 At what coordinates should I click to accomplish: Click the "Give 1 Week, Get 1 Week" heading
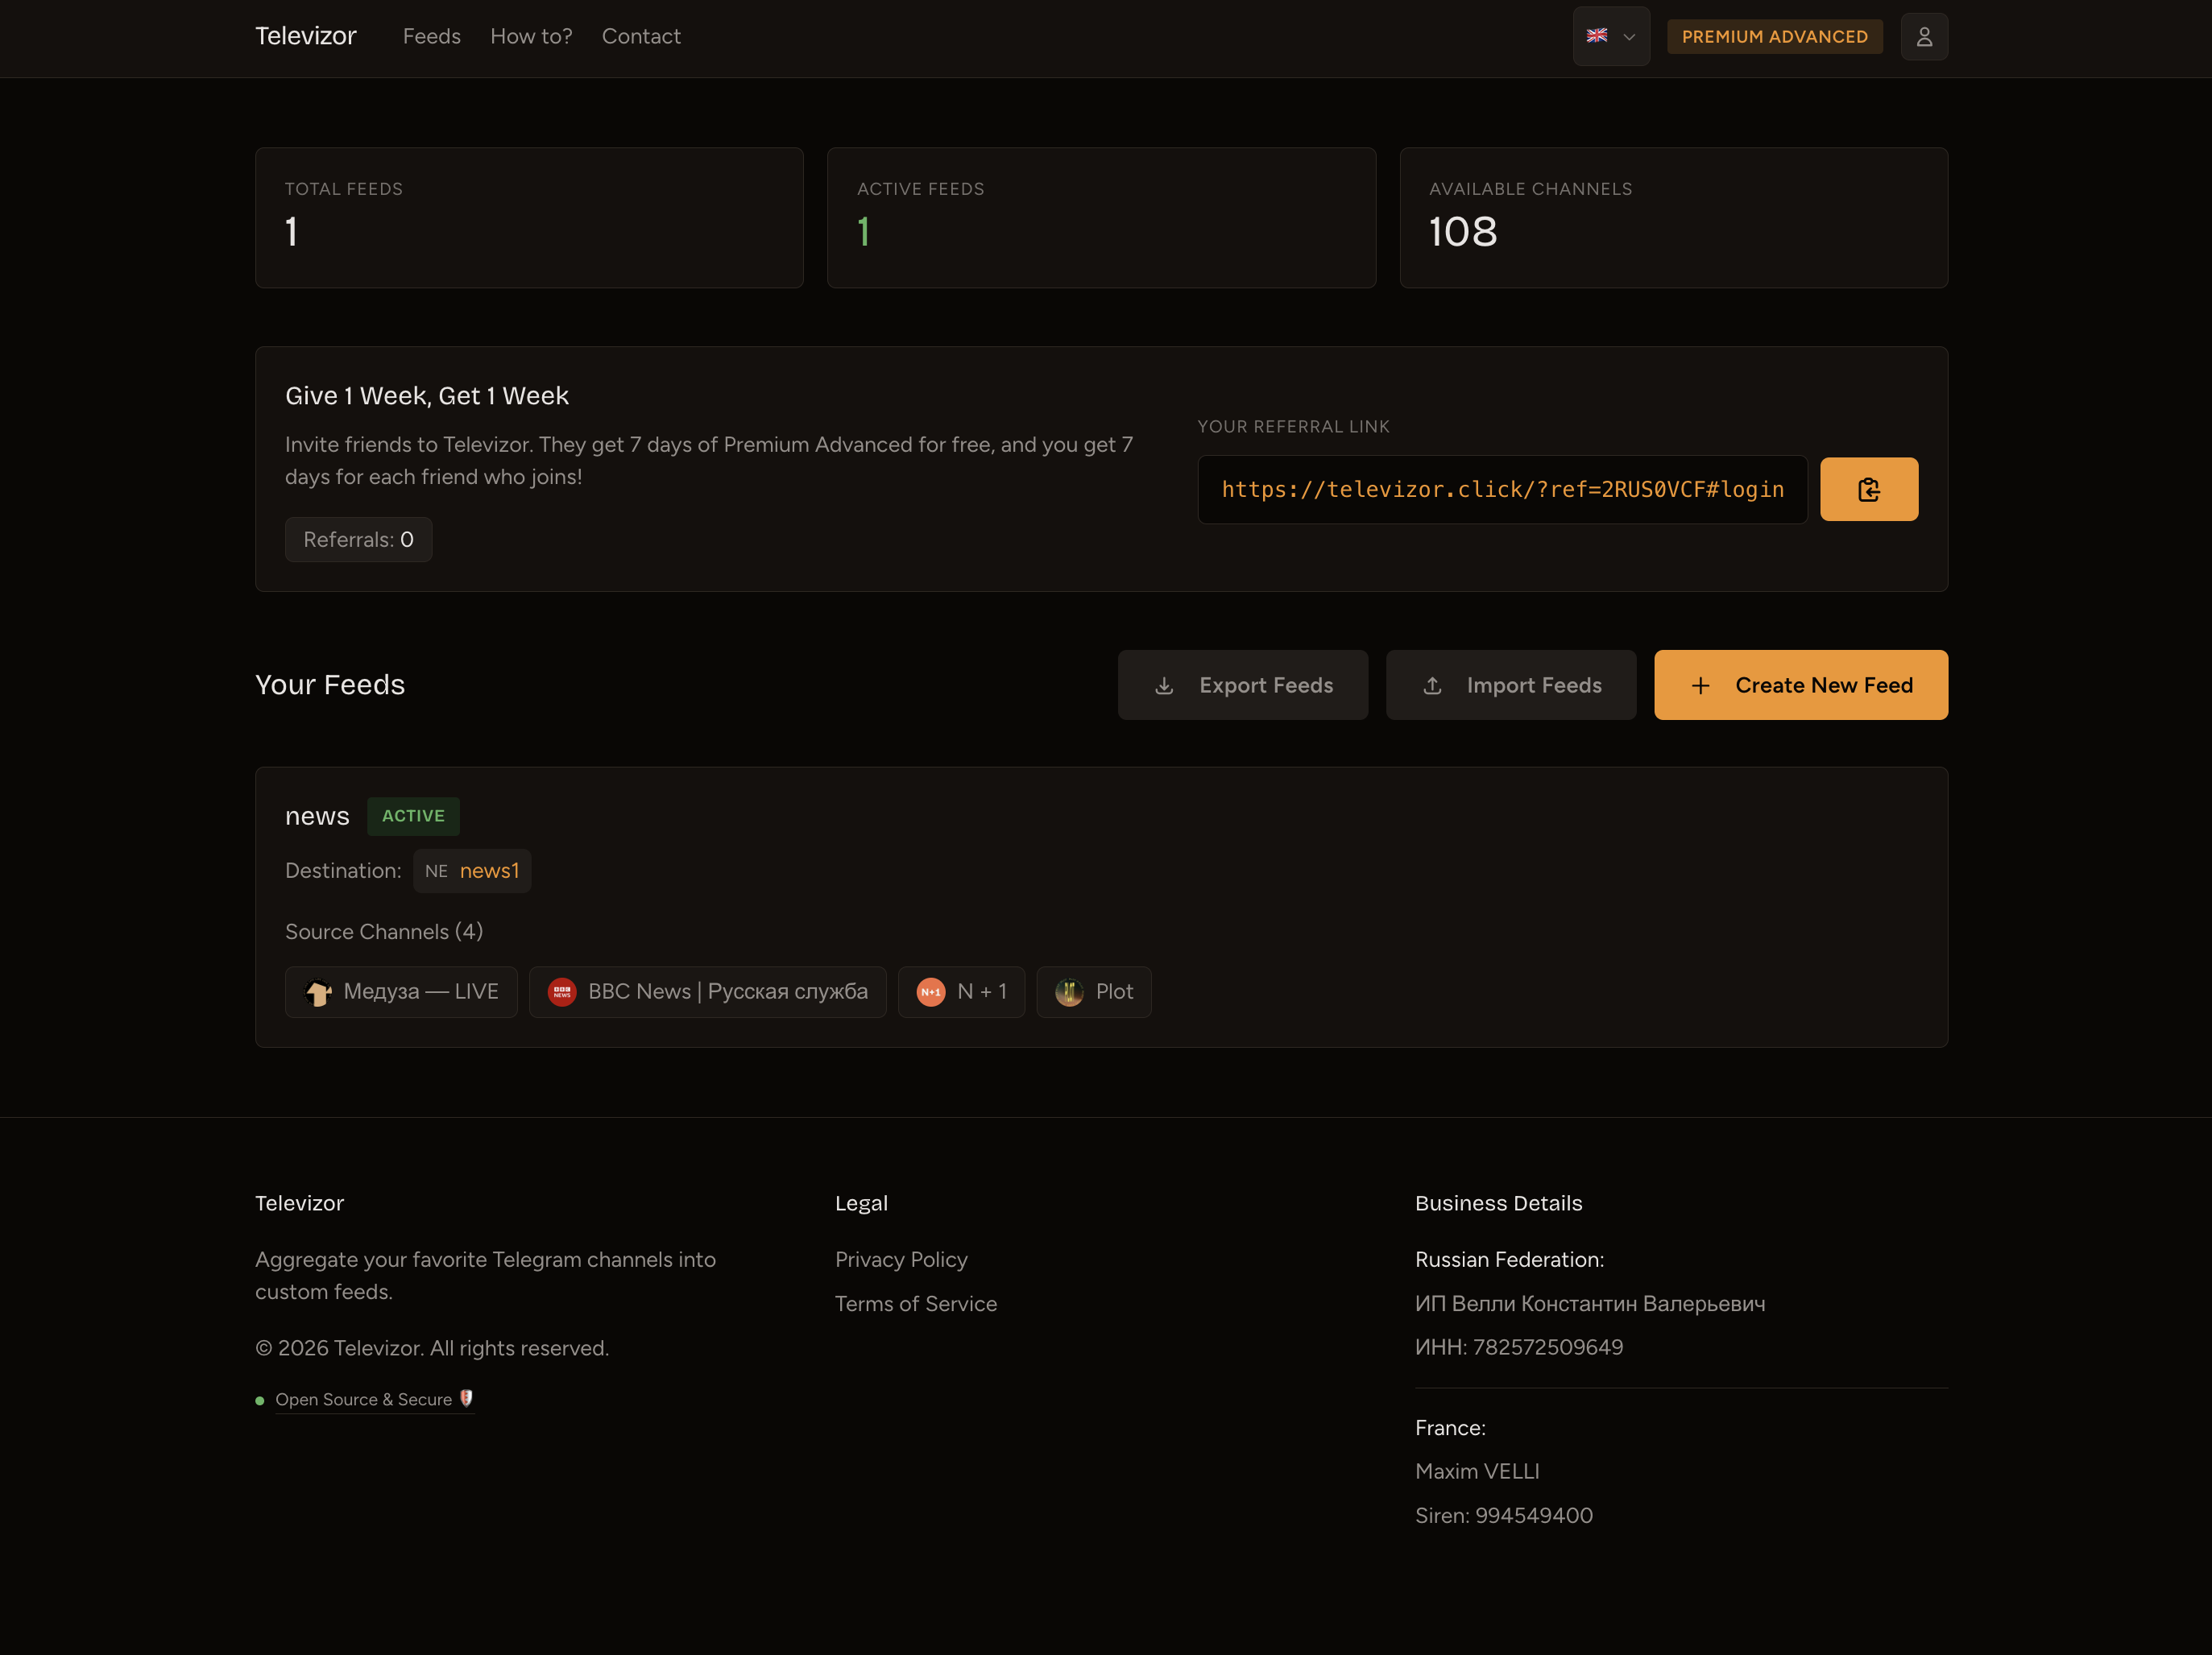click(x=427, y=396)
